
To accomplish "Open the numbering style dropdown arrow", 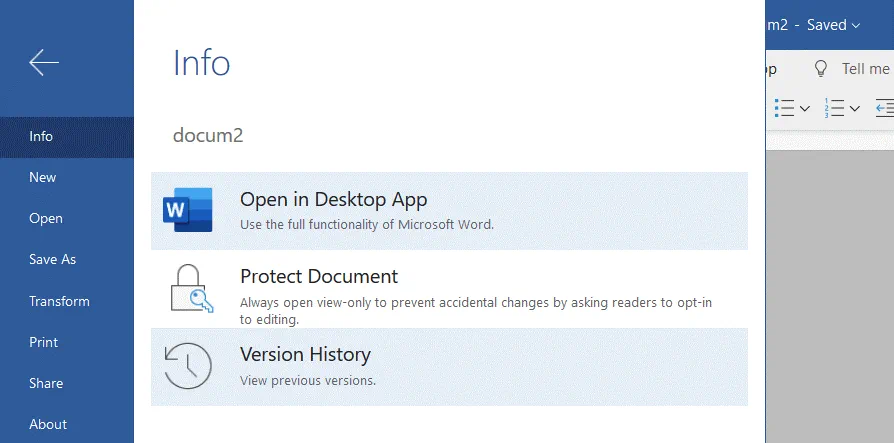I will (853, 107).
